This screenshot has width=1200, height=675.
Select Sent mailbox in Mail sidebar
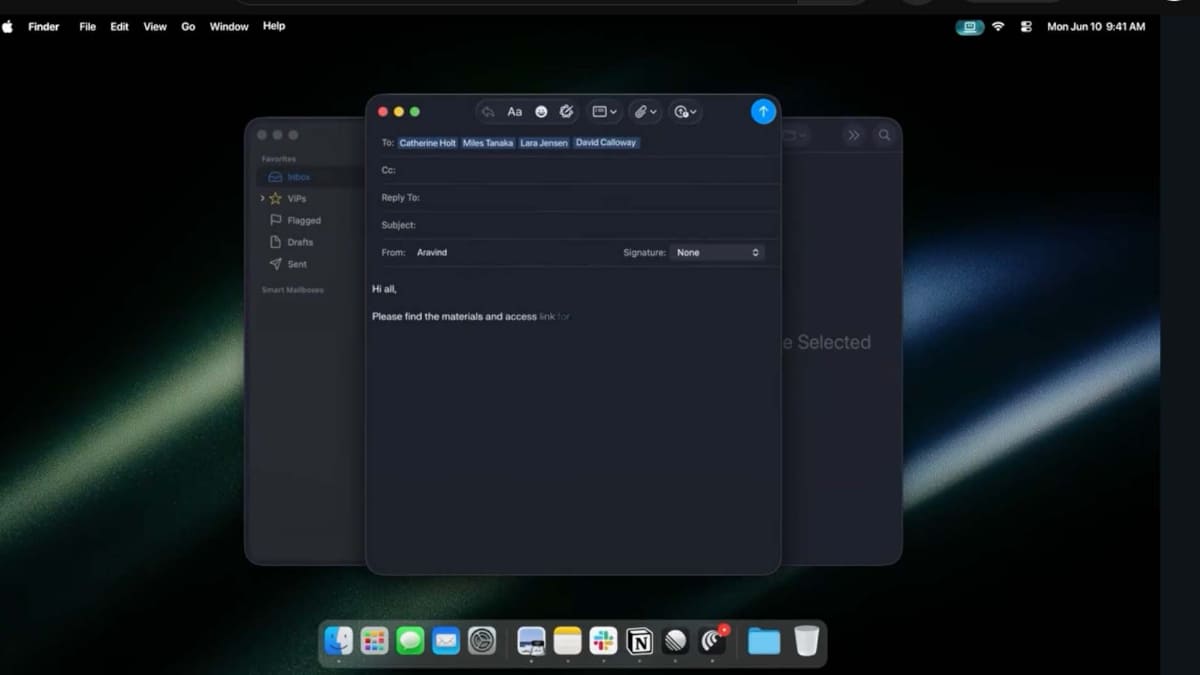click(x=288, y=264)
